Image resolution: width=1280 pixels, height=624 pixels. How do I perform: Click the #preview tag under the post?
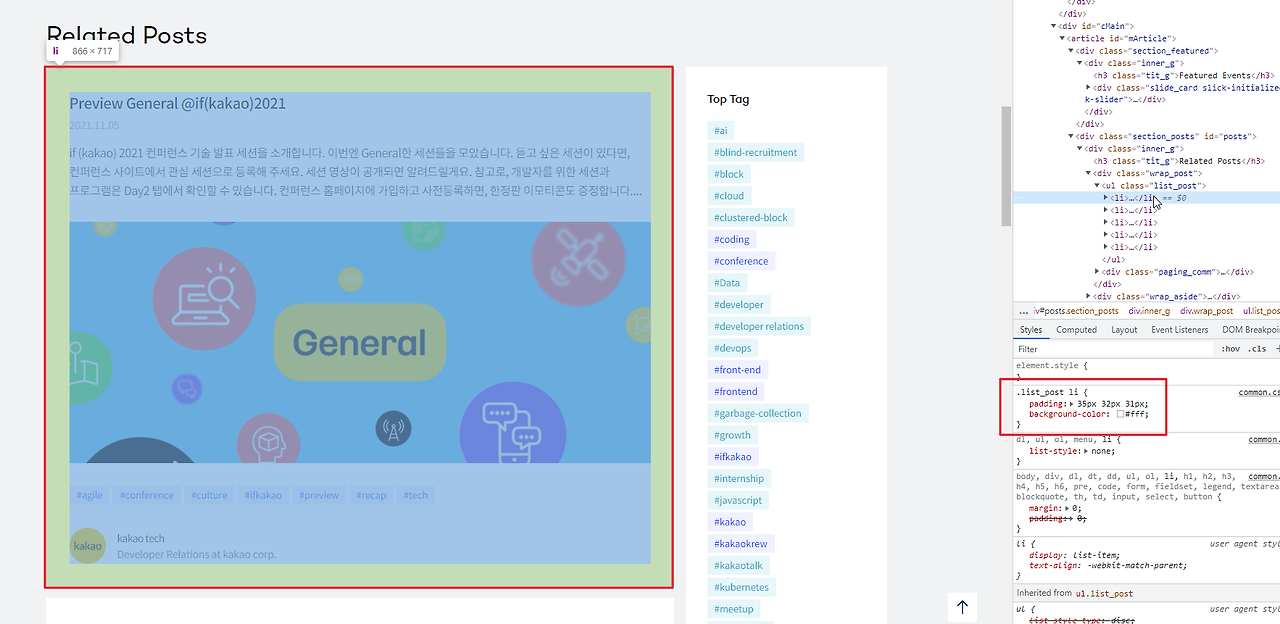pos(319,495)
